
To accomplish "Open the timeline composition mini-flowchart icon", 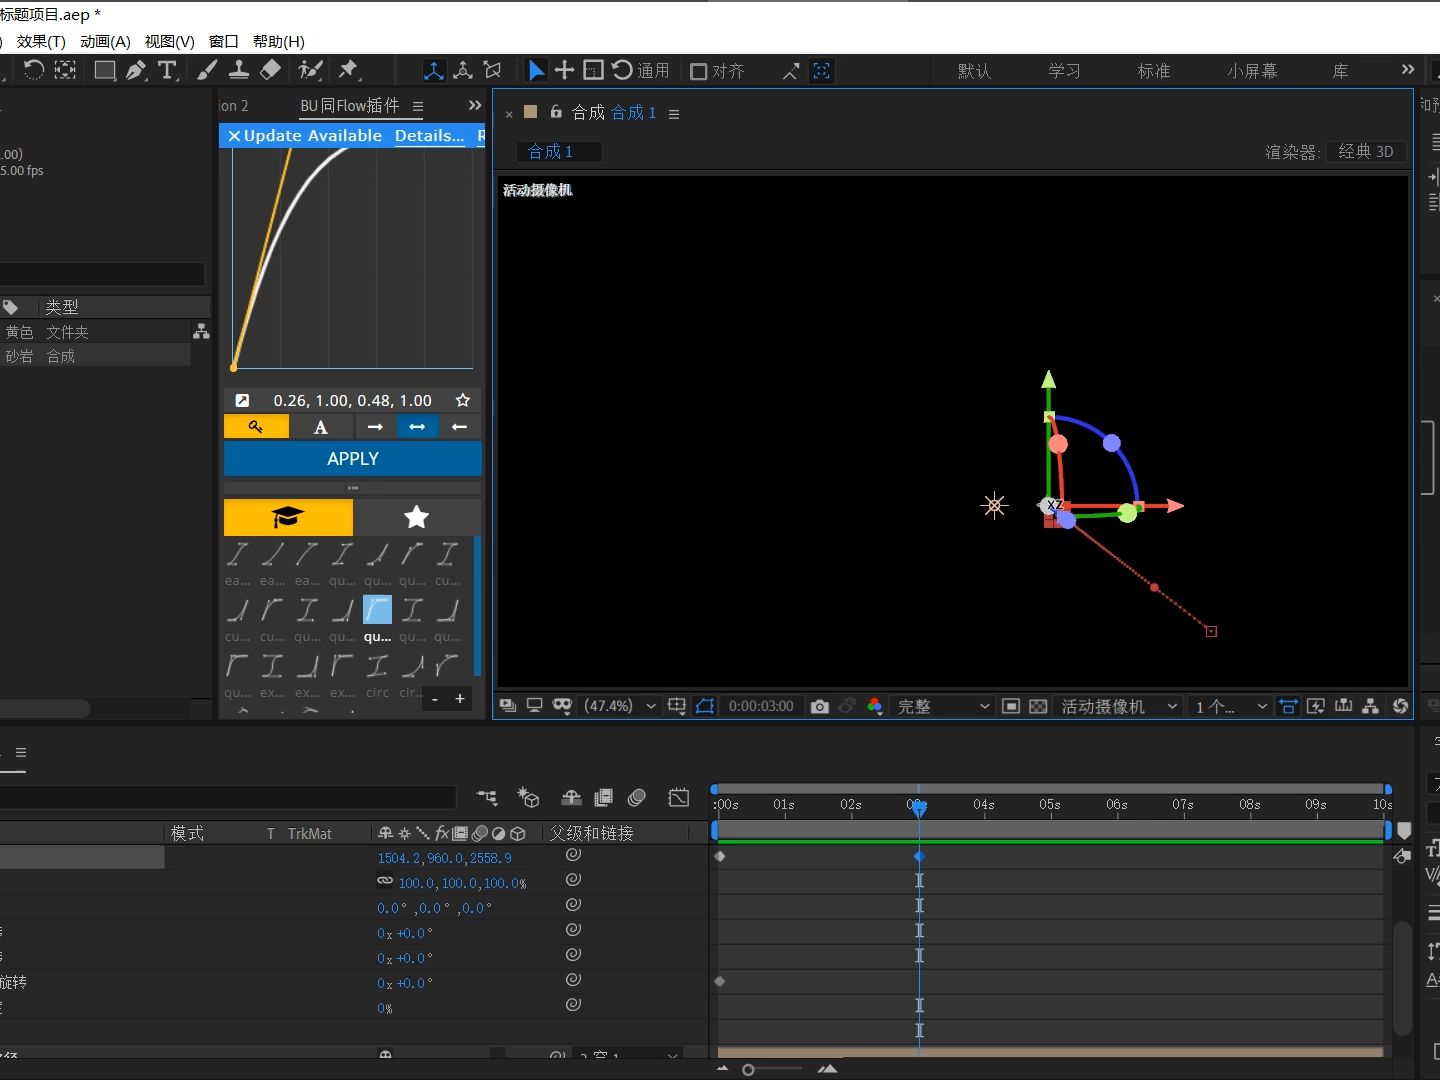I will 487,797.
